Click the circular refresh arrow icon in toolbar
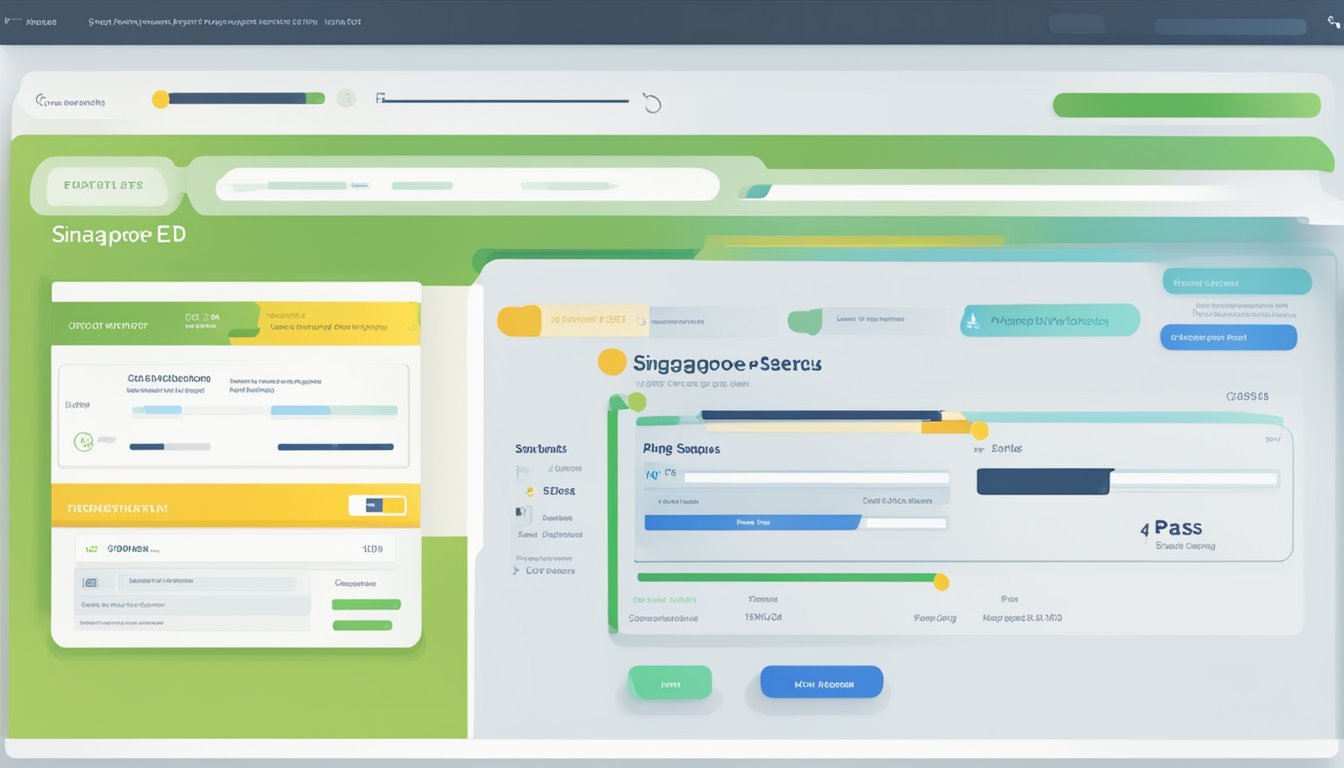The image size is (1344, 768). (x=652, y=103)
